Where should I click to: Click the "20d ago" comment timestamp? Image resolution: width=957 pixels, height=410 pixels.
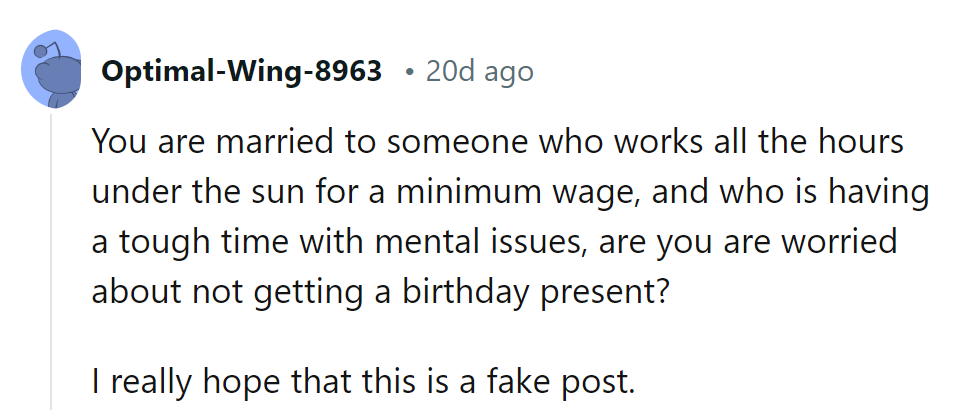(x=479, y=72)
